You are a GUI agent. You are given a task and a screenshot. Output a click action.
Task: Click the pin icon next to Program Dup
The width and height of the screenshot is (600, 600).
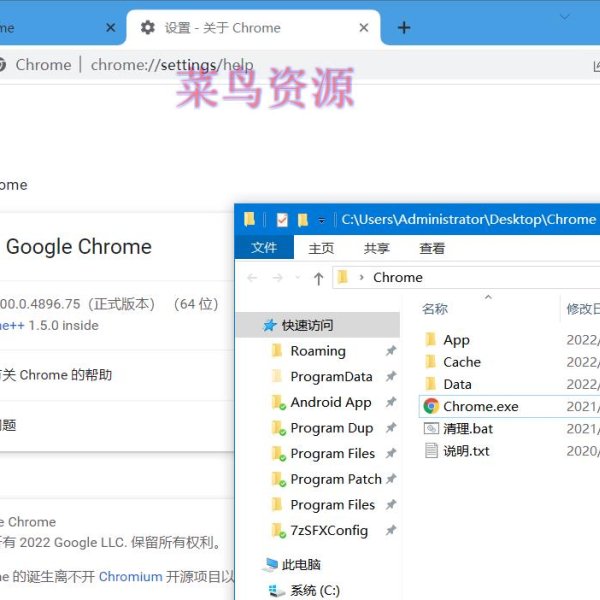[x=391, y=427]
